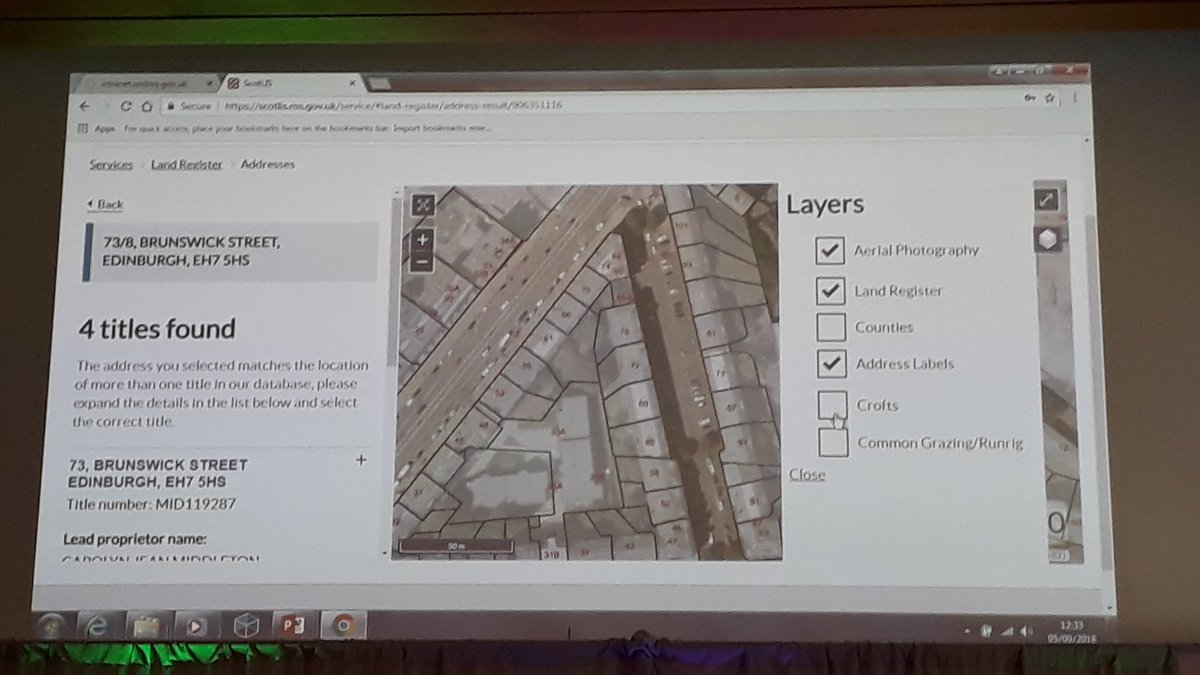Image resolution: width=1200 pixels, height=675 pixels.
Task: Switch to PowerPoint from taskbar
Action: tap(293, 625)
